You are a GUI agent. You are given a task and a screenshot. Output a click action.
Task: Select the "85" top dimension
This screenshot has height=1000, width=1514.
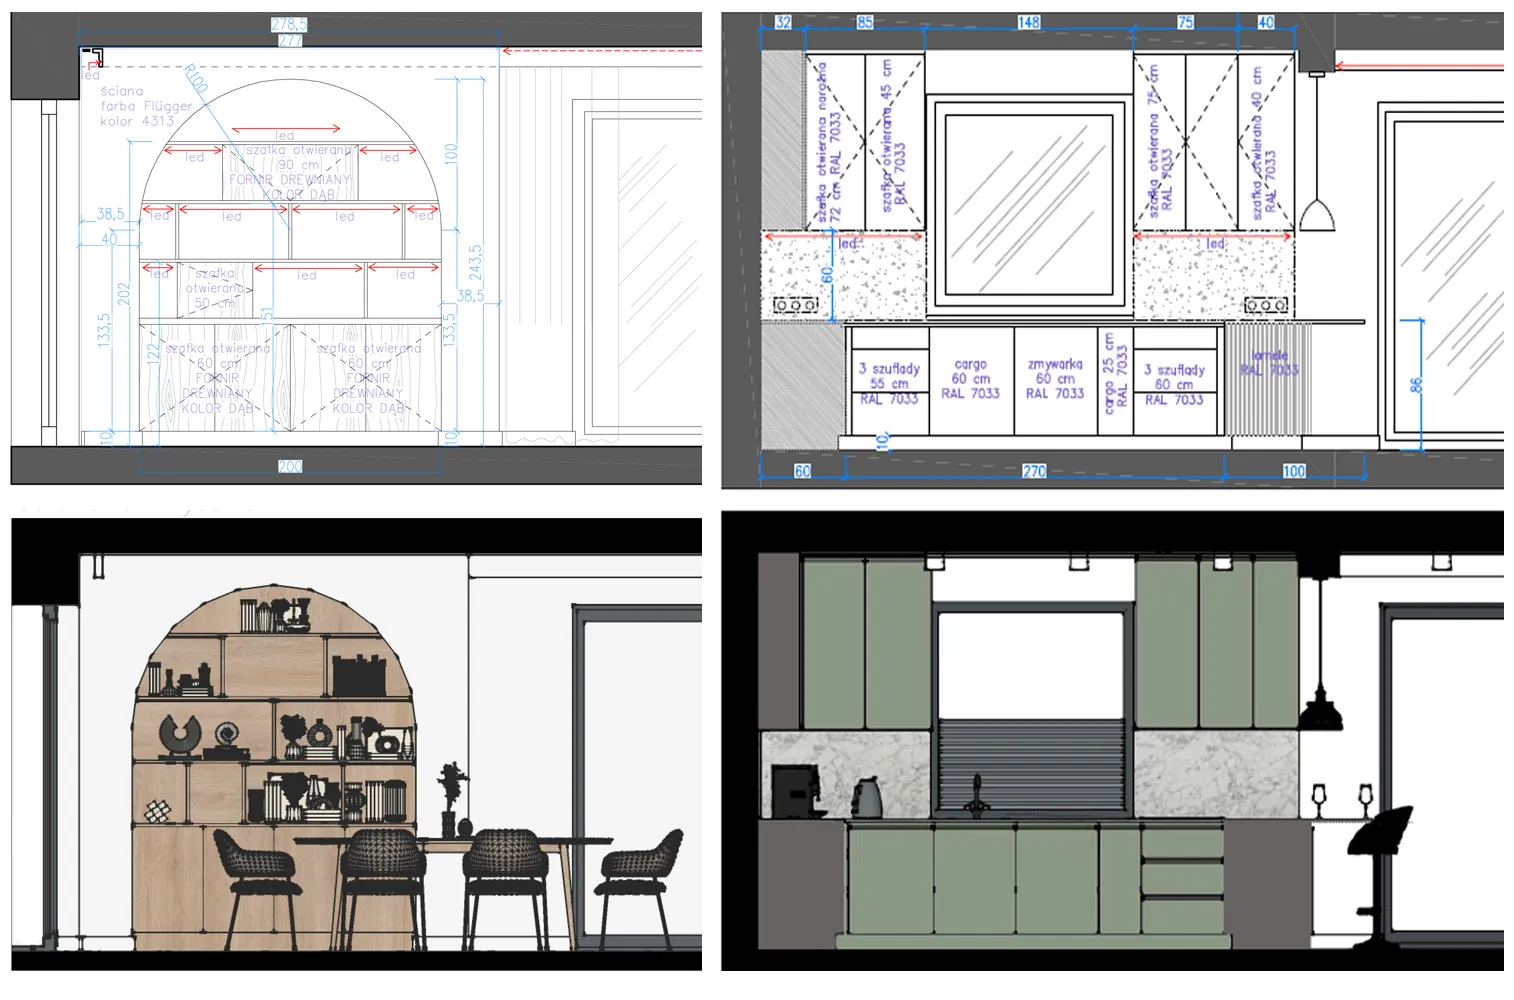coord(865,22)
